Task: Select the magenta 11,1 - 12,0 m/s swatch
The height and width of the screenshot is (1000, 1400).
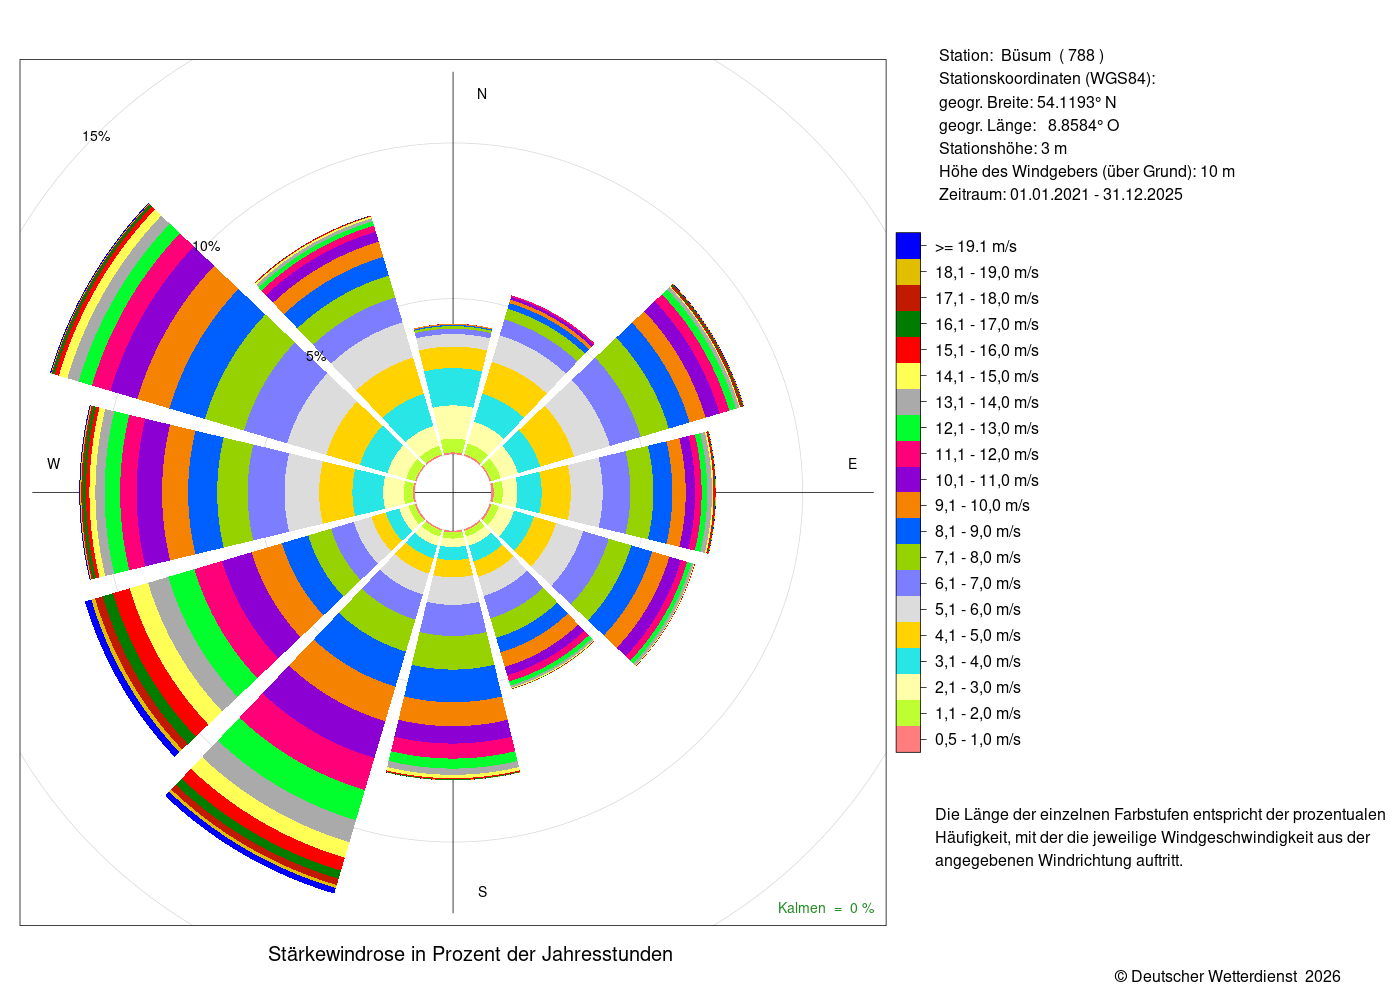Action: 908,454
